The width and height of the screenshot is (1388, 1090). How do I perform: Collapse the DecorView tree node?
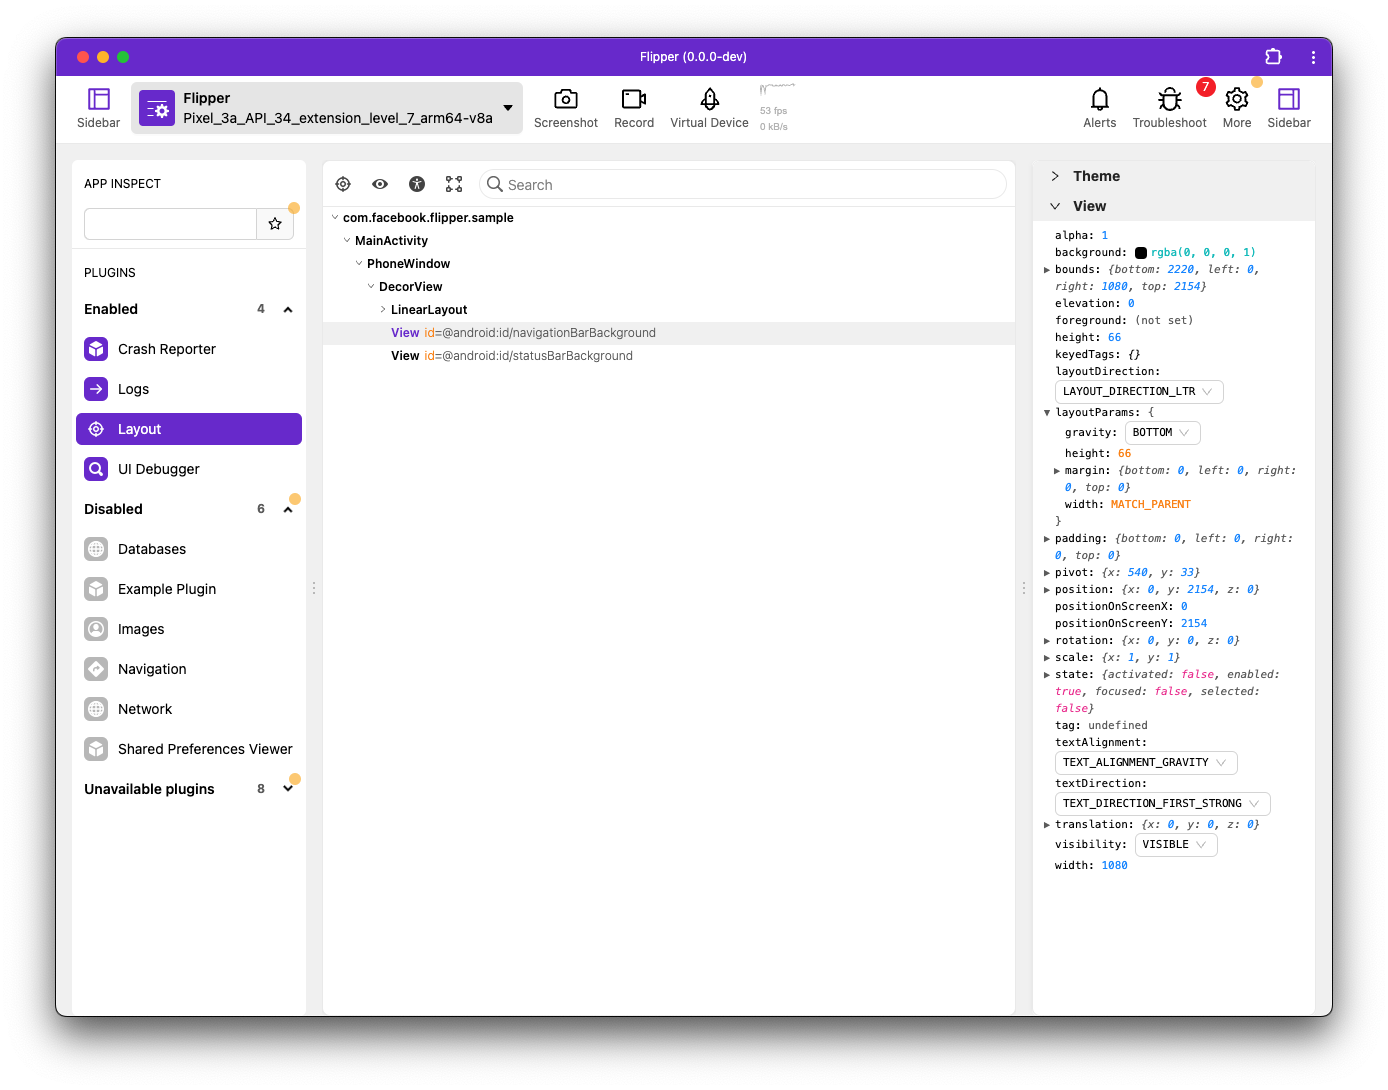(x=371, y=286)
